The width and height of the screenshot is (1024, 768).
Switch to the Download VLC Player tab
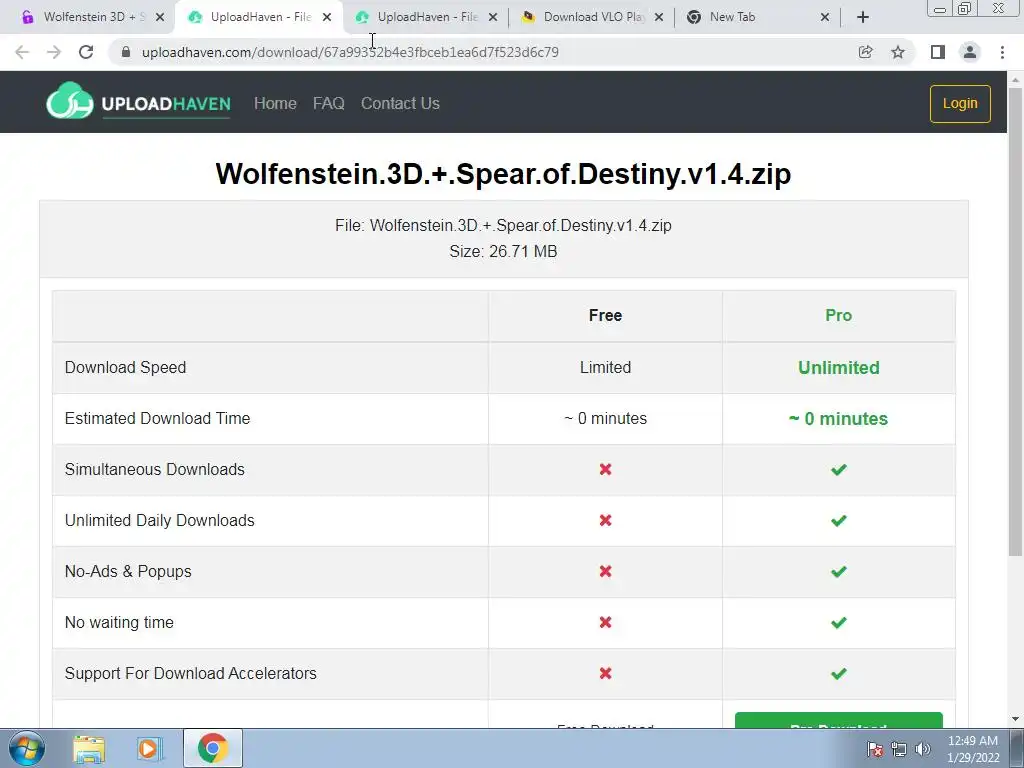pyautogui.click(x=592, y=17)
